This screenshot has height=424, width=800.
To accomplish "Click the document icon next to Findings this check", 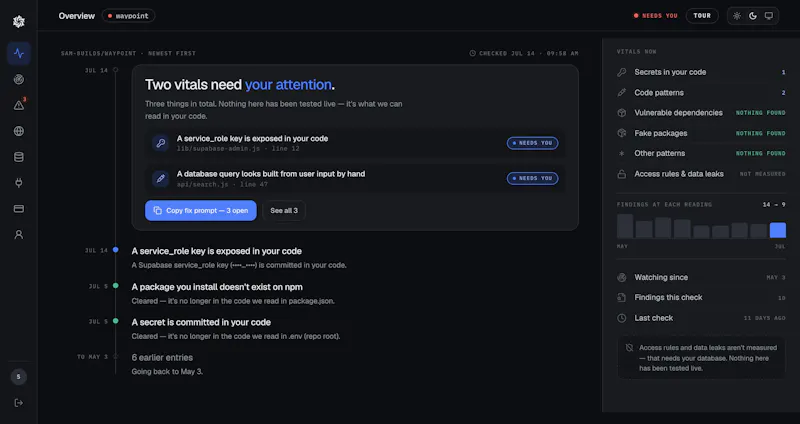I will 621,297.
